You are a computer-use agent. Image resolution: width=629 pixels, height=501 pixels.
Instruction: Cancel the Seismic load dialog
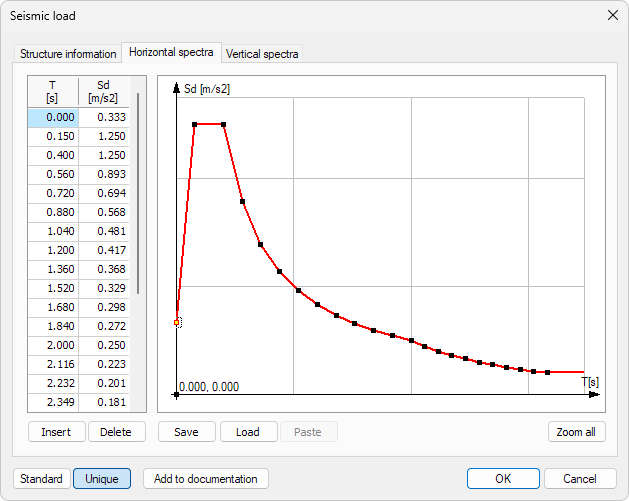tap(580, 479)
